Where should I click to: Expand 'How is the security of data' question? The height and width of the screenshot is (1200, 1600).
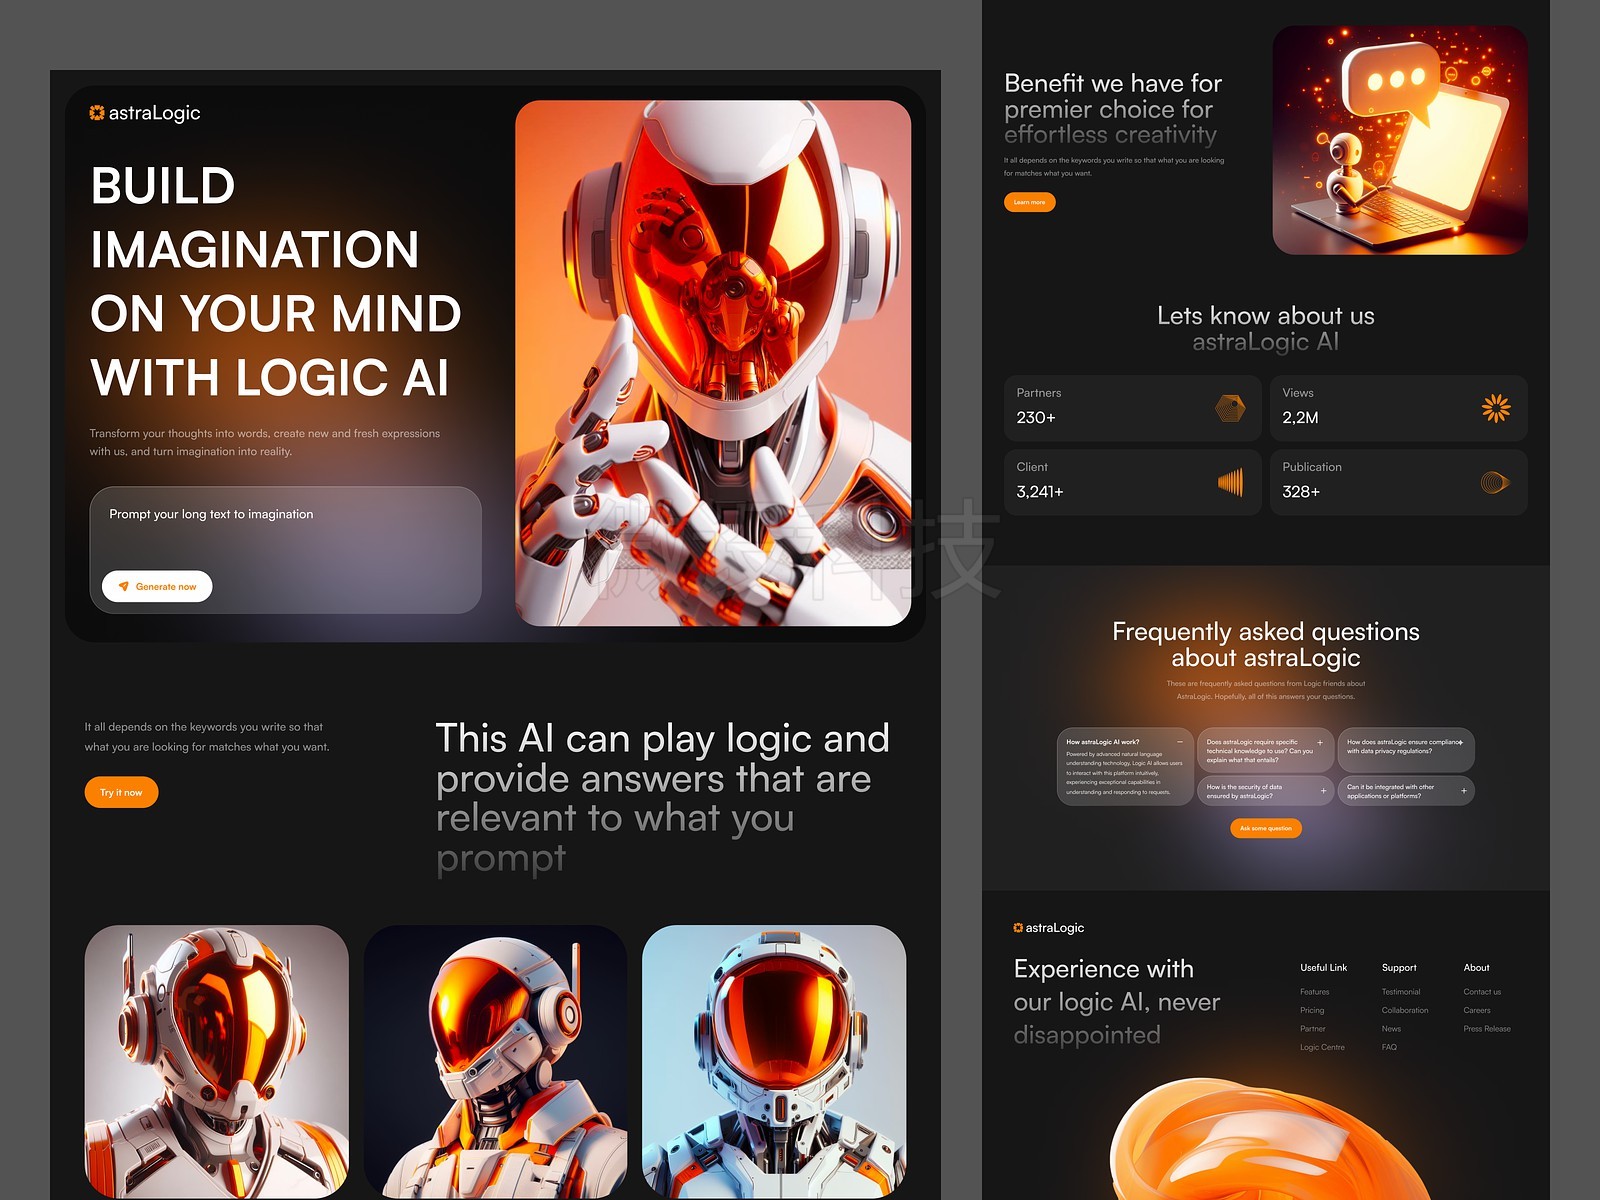pyautogui.click(x=1323, y=791)
